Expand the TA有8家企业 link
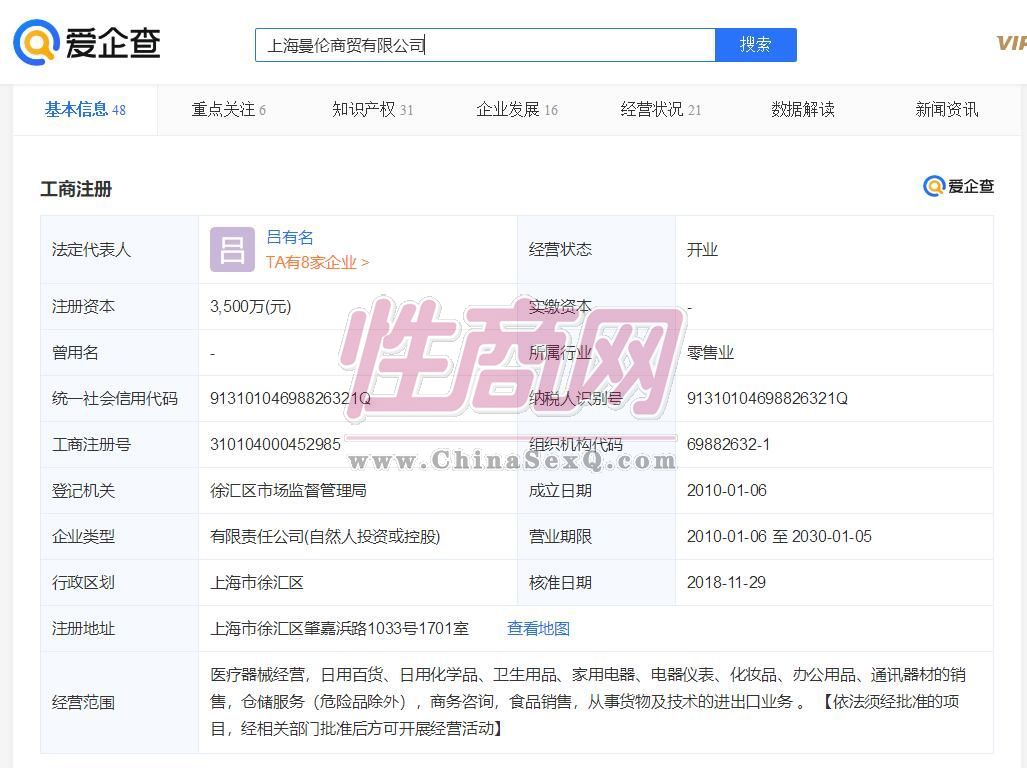This screenshot has height=768, width=1027. click(x=317, y=262)
